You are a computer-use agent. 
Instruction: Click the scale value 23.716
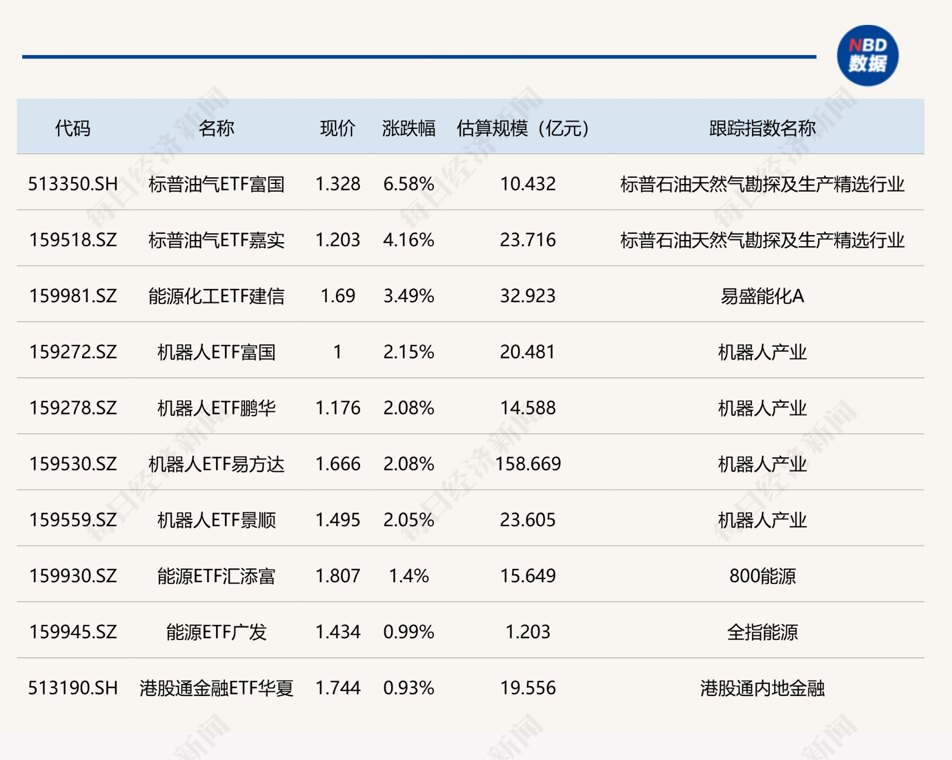click(x=528, y=240)
